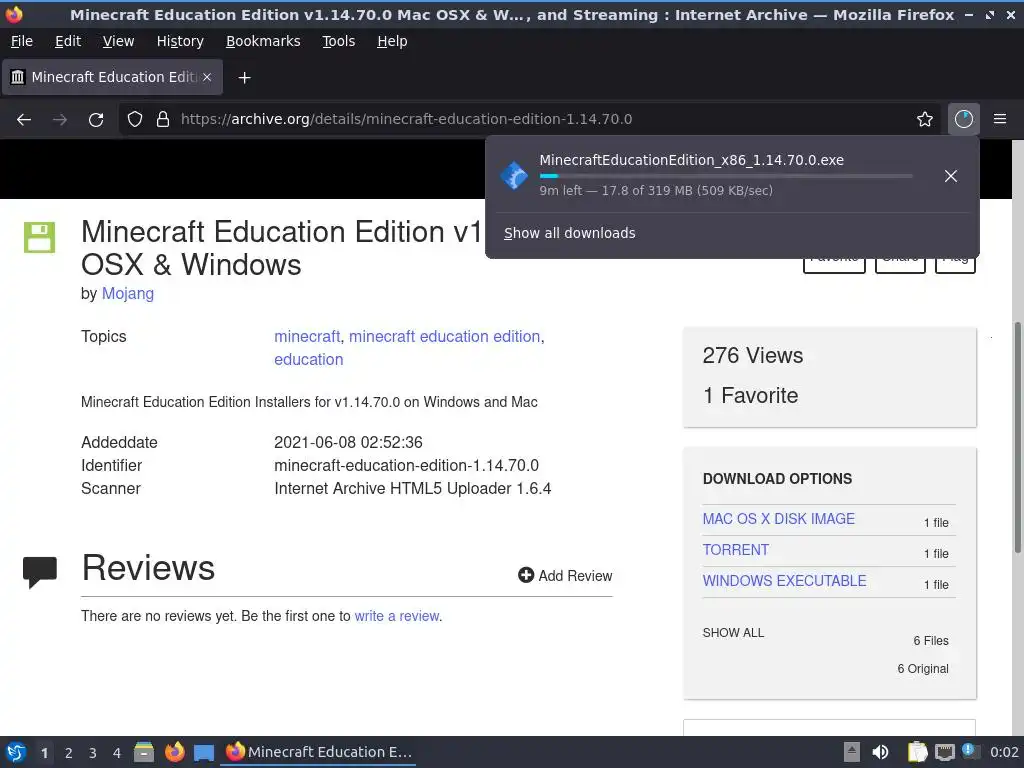Click the green floppy disk software icon
The width and height of the screenshot is (1024, 768).
[x=39, y=237]
